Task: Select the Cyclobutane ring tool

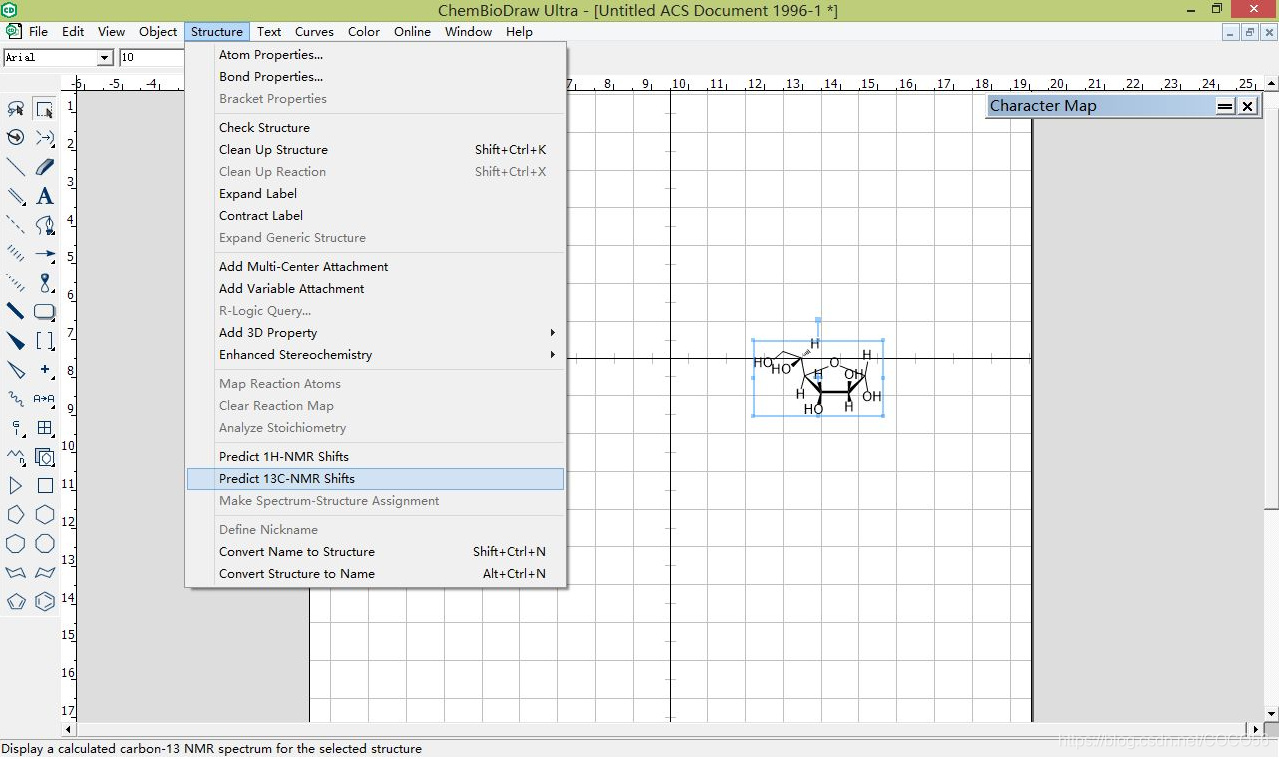Action: tap(45, 485)
